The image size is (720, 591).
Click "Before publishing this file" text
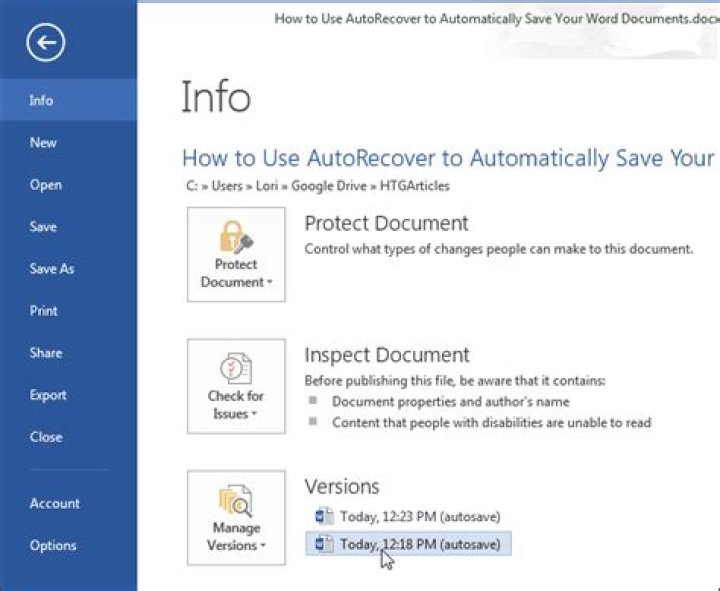pos(455,381)
